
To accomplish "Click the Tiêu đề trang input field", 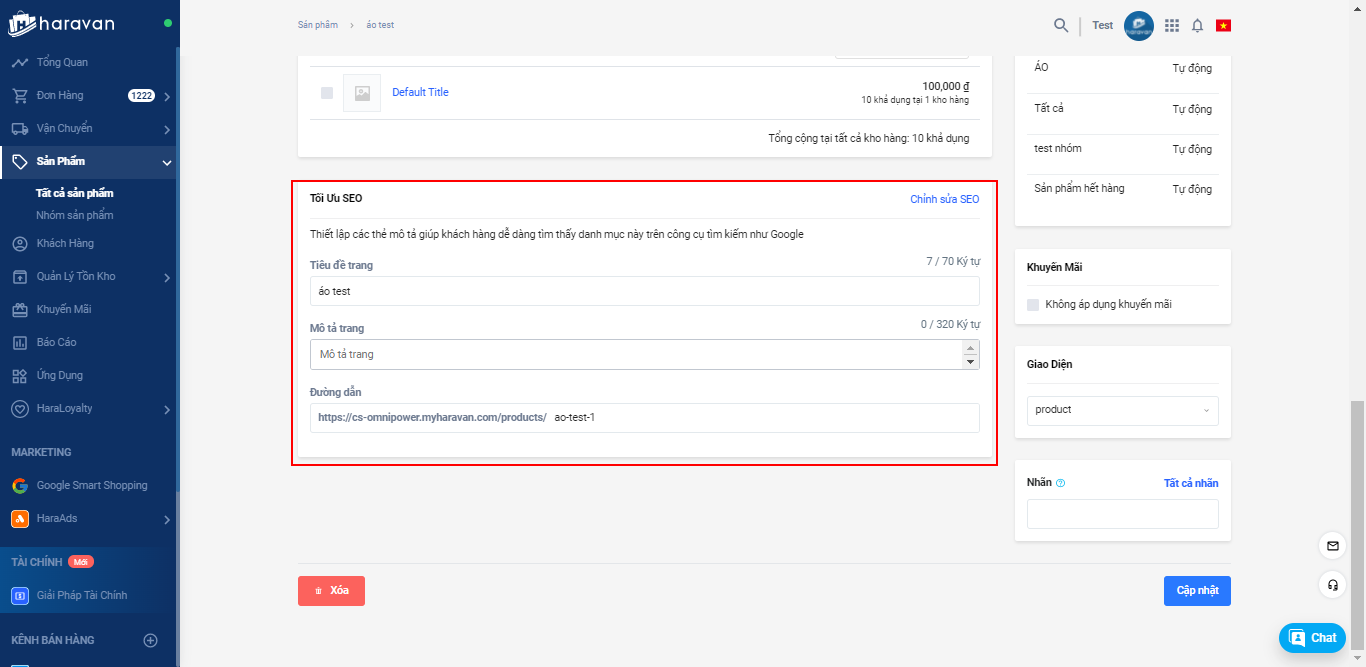I will (644, 292).
